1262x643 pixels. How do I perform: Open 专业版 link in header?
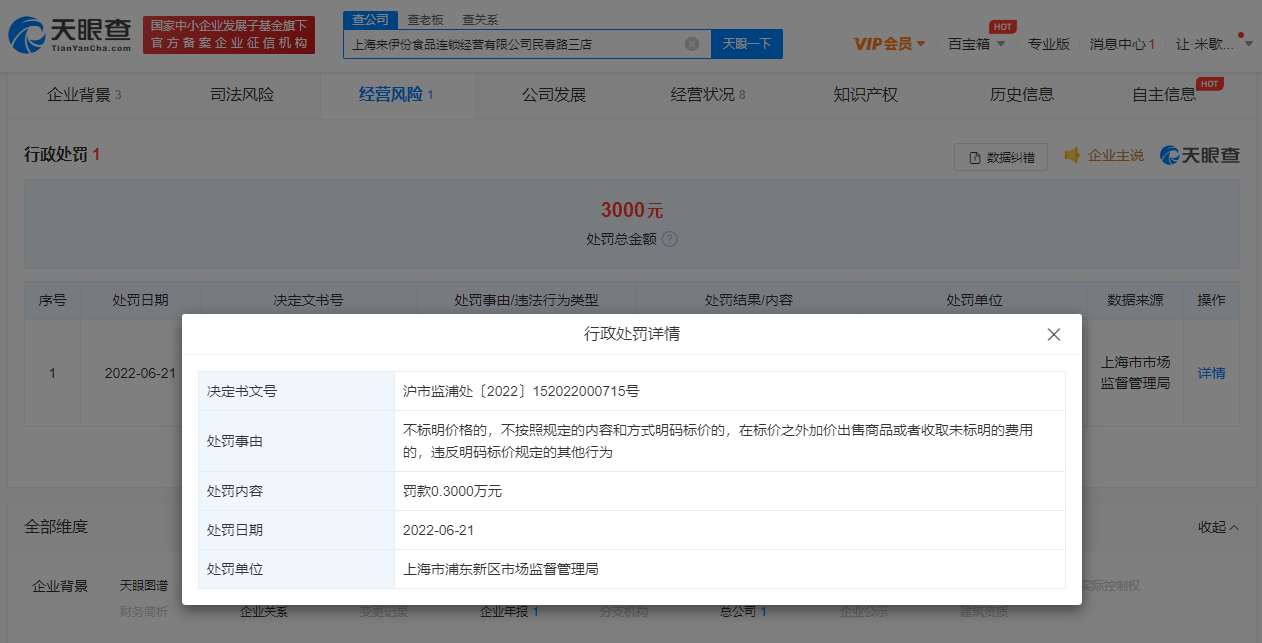tap(1049, 44)
